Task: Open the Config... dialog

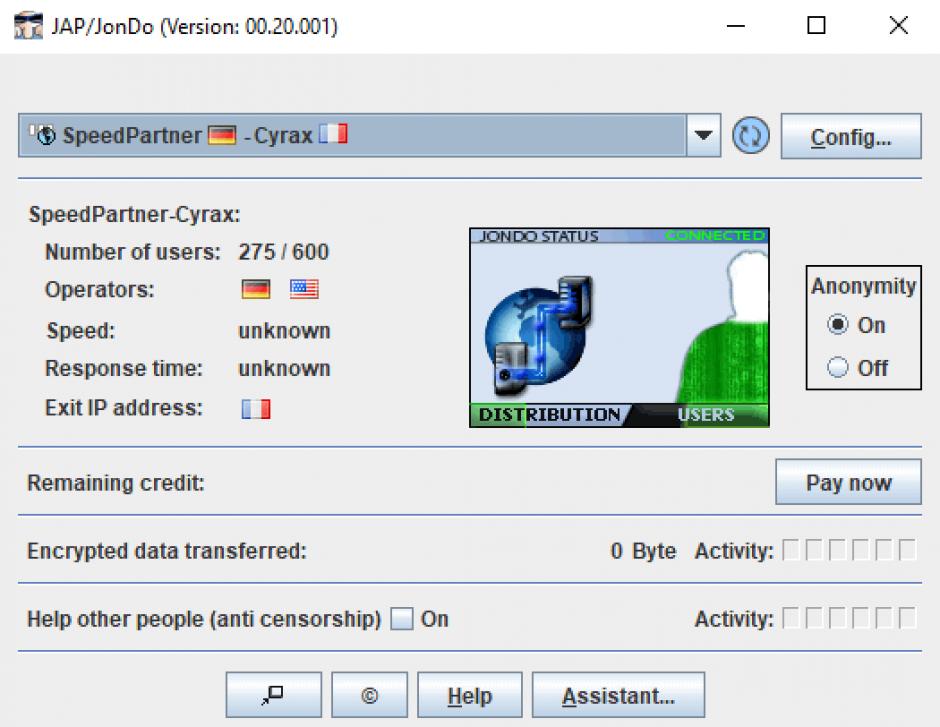Action: 851,136
